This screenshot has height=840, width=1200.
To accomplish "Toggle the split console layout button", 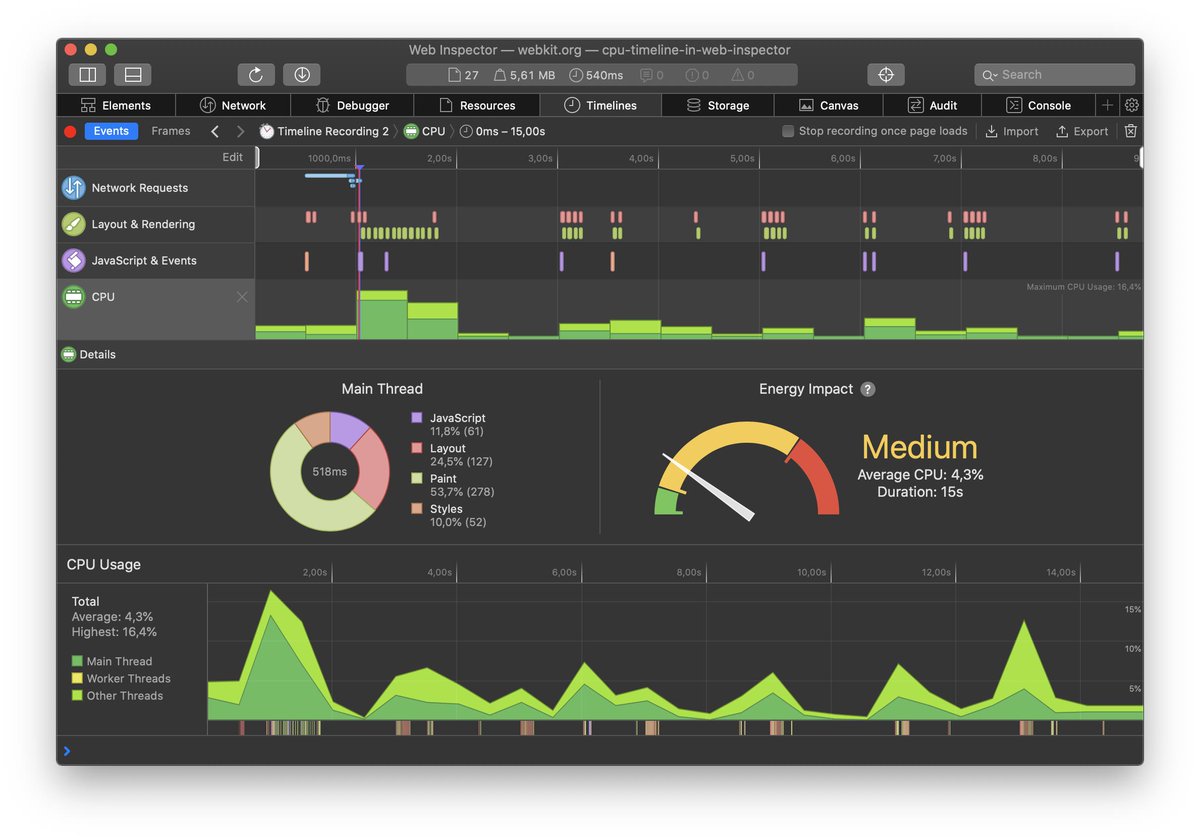I will coord(133,74).
